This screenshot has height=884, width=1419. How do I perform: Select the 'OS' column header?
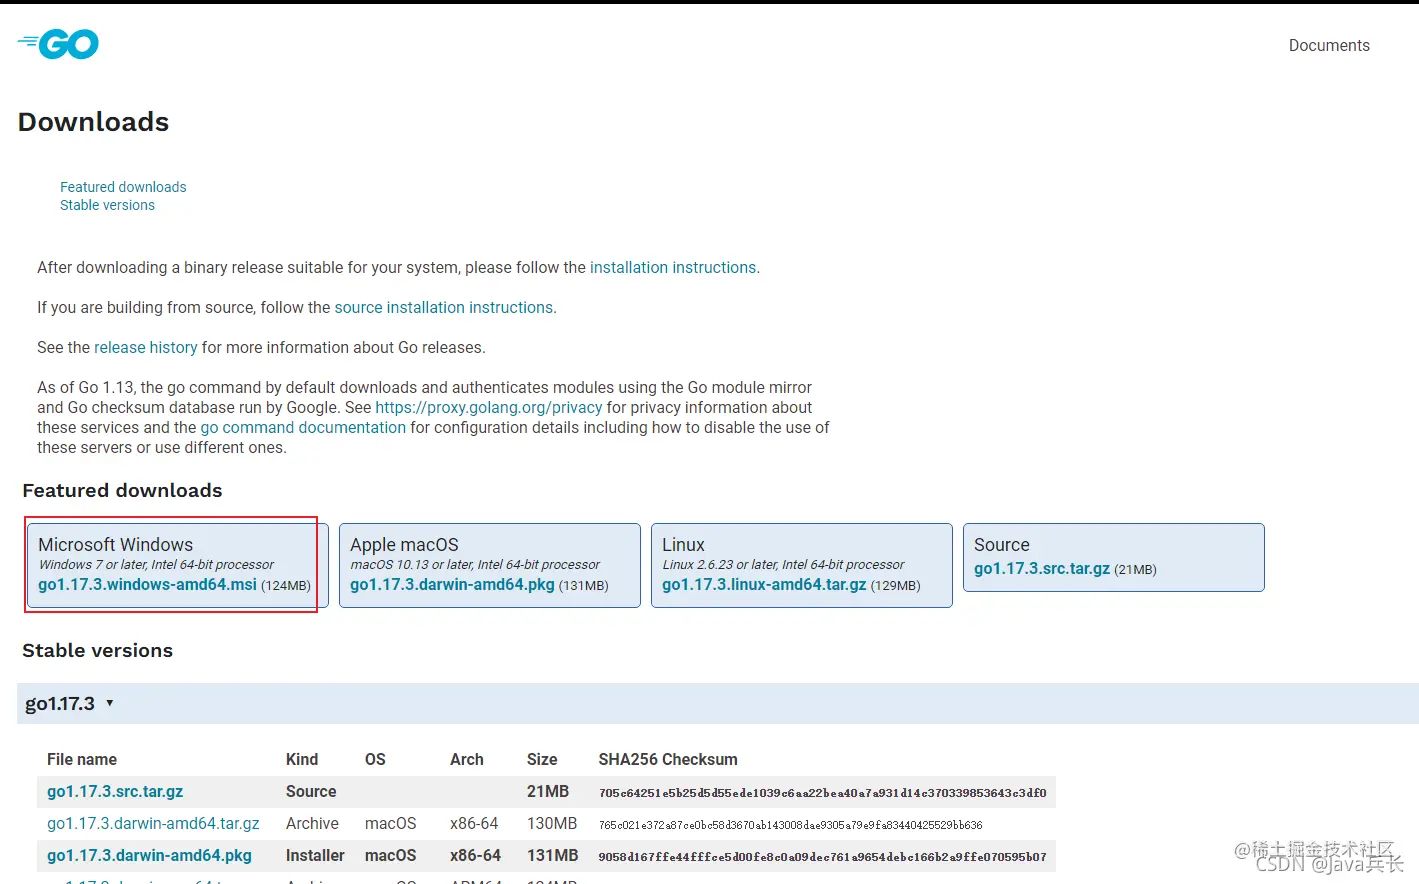click(375, 759)
